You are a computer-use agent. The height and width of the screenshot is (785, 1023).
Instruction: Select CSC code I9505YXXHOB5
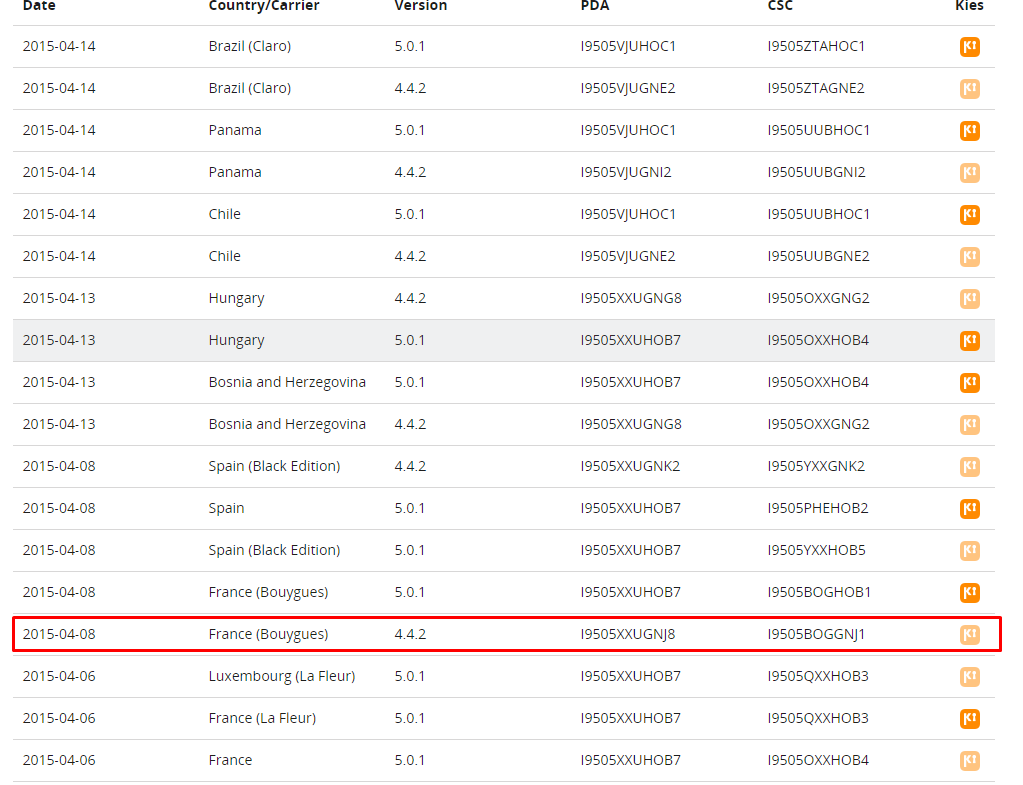pos(816,550)
